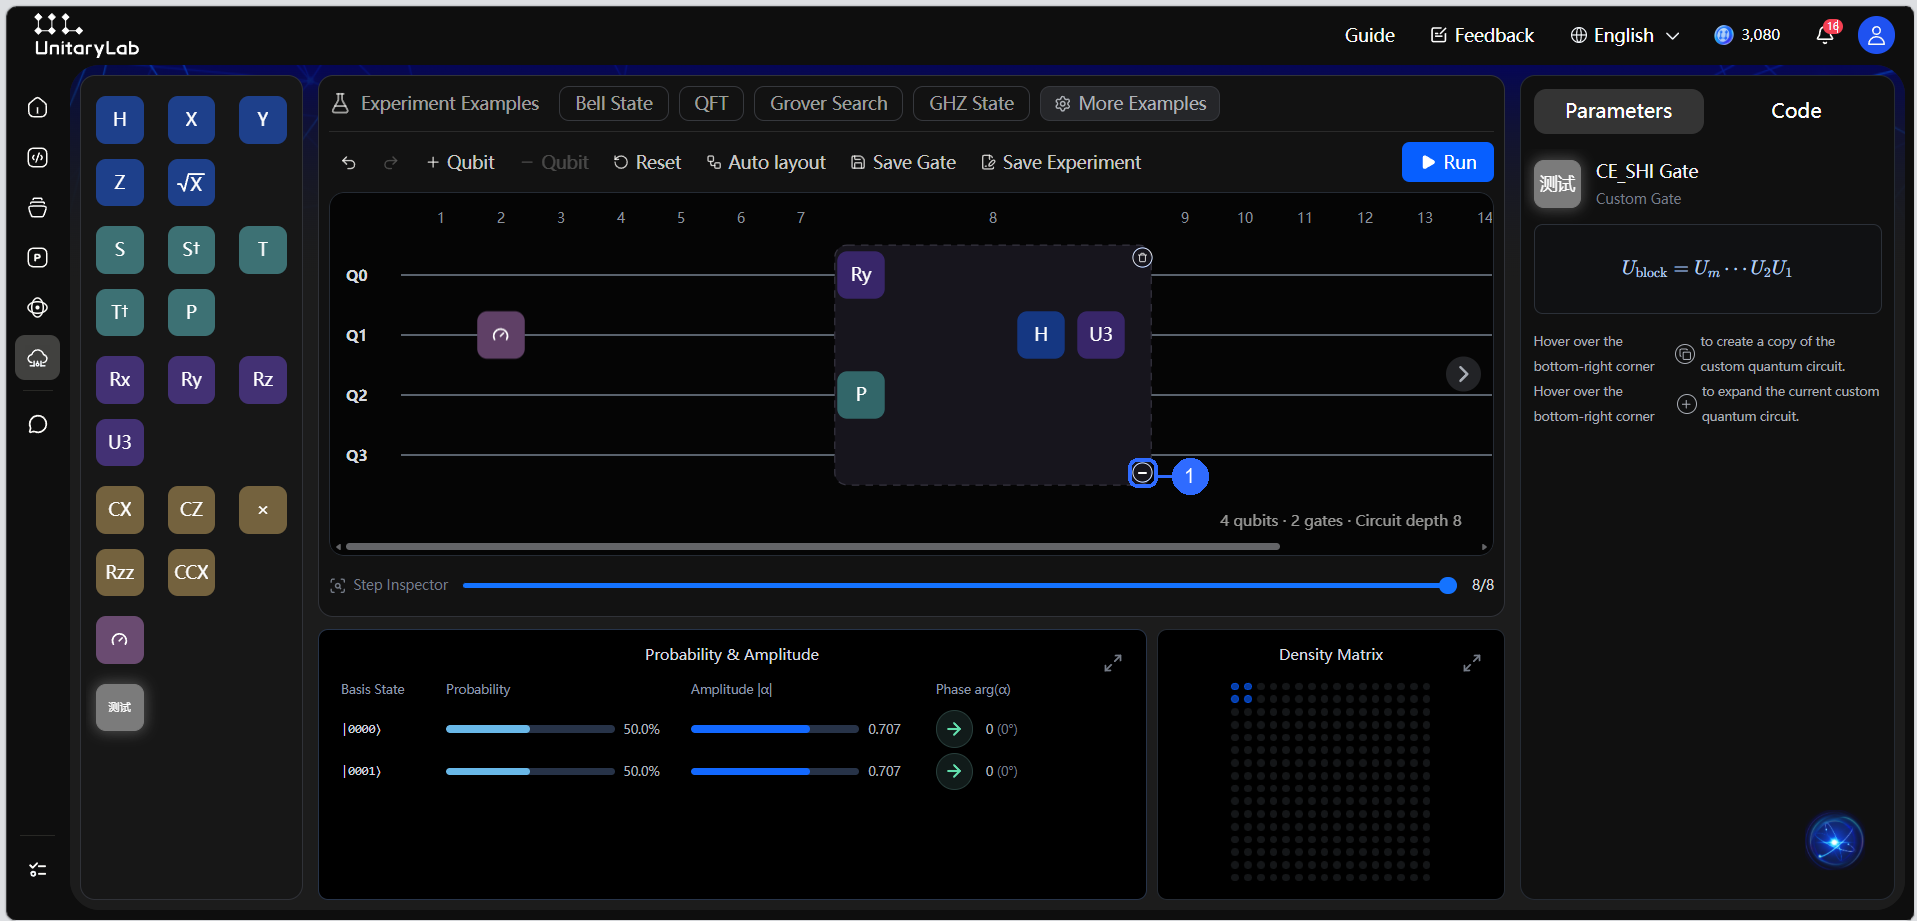Run the circuit
Screen dimensions: 1917x921
(x=1448, y=162)
